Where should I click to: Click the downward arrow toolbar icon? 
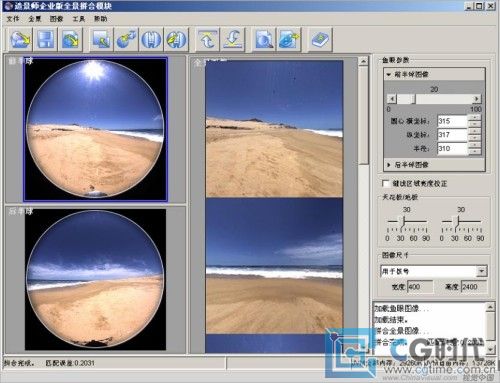point(233,39)
